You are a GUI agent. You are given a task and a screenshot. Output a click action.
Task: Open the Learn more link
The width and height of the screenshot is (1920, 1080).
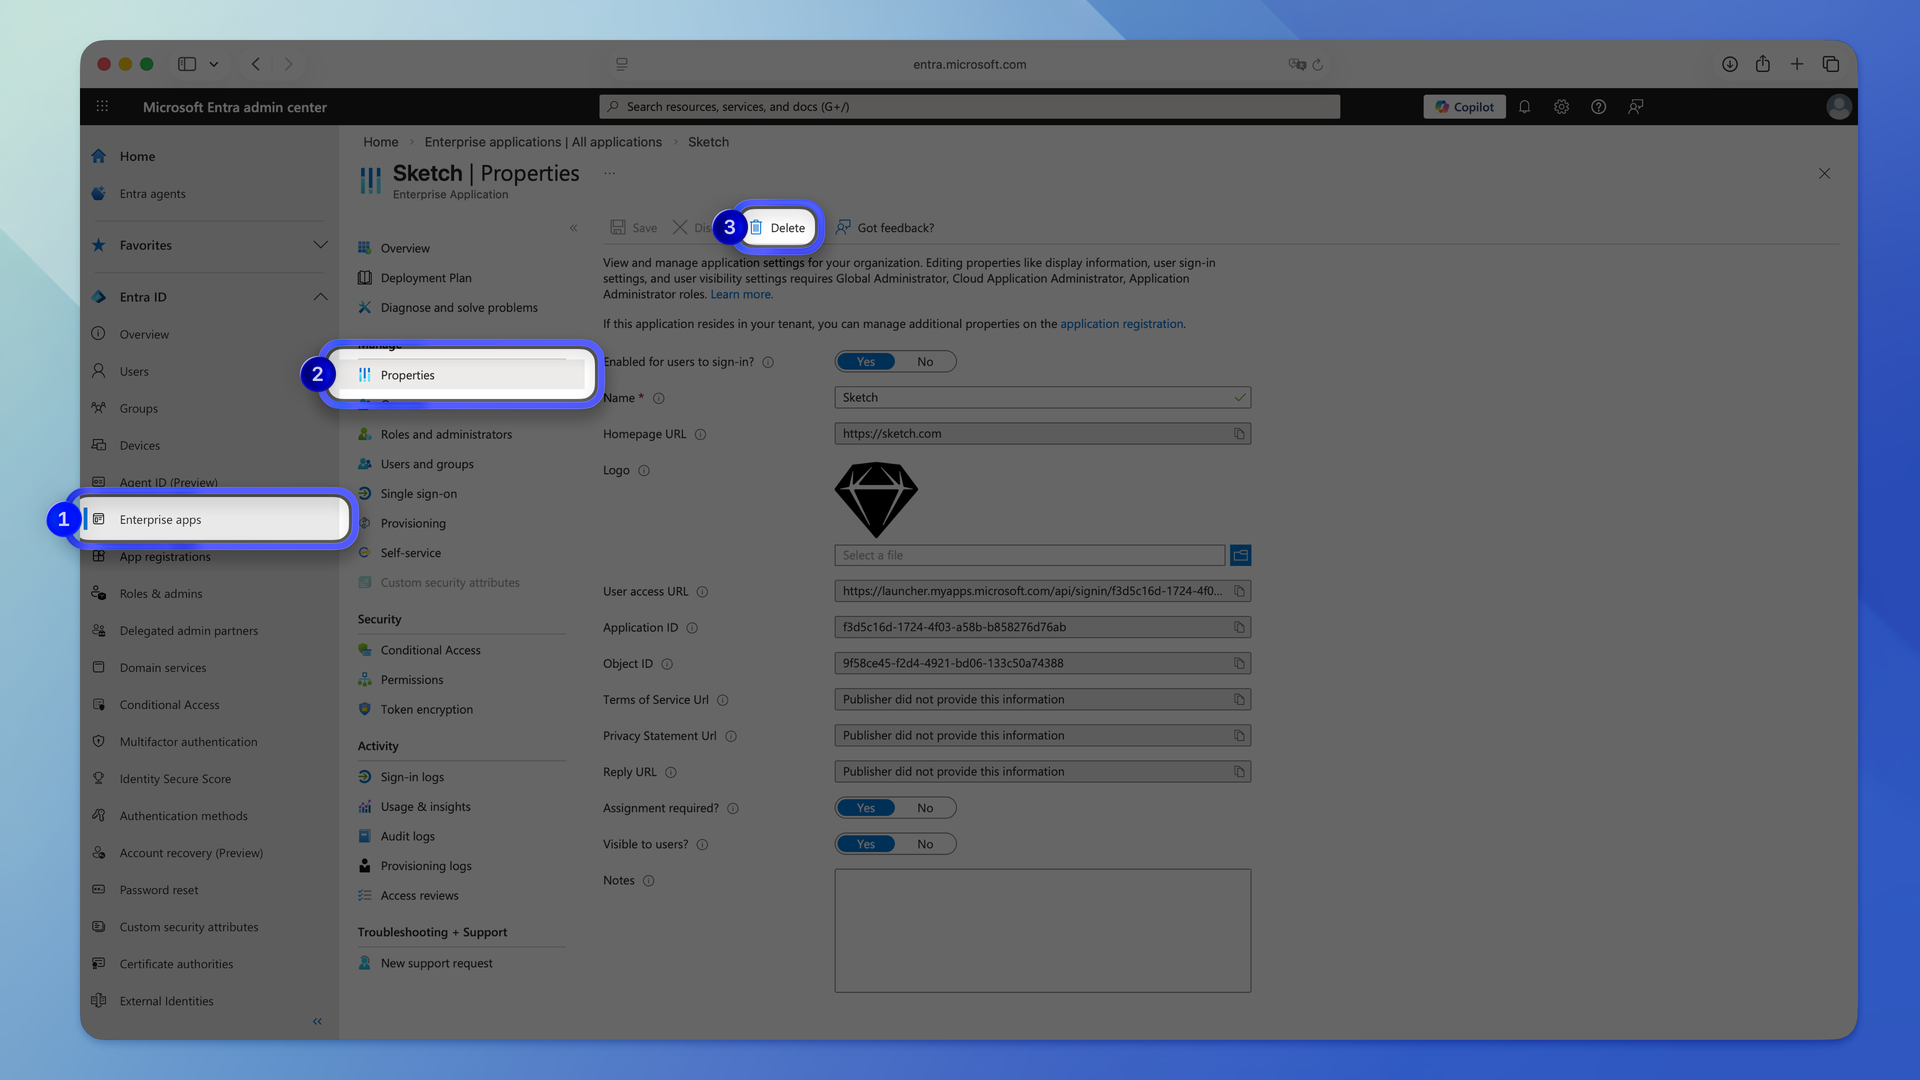pyautogui.click(x=741, y=294)
